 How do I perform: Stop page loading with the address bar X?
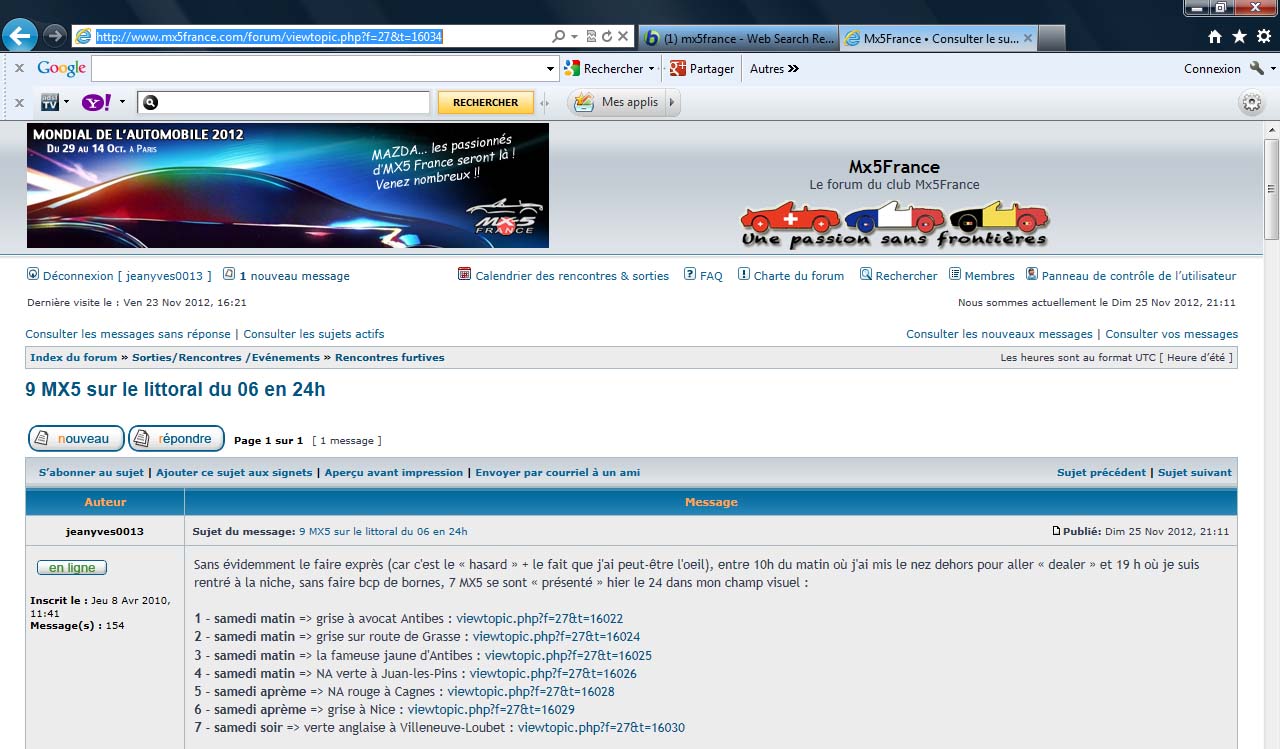(x=623, y=36)
